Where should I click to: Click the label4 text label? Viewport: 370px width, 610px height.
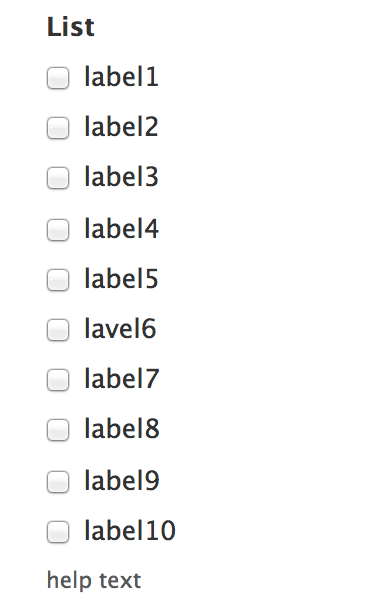point(121,228)
